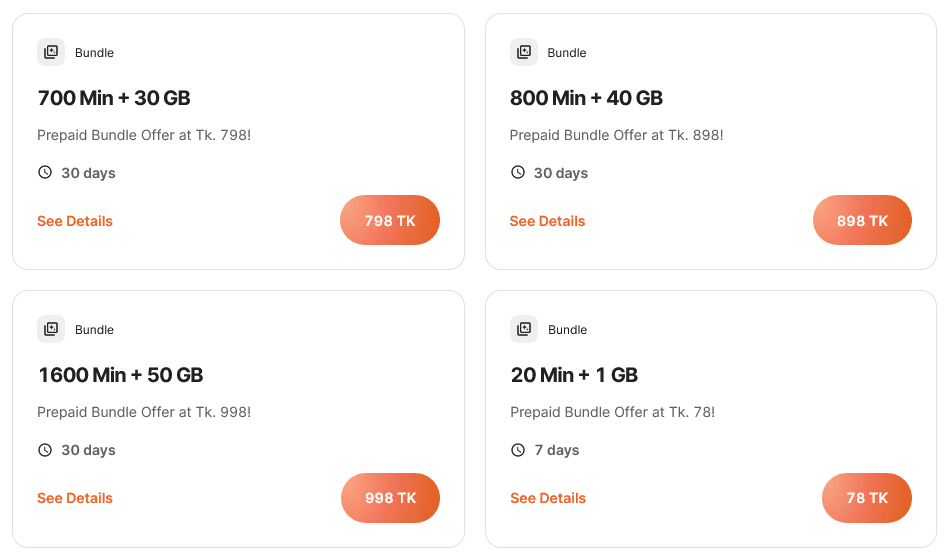Click Prepaid Bundle Offer at Tk. 898 text
The image size is (949, 558).
click(616, 135)
